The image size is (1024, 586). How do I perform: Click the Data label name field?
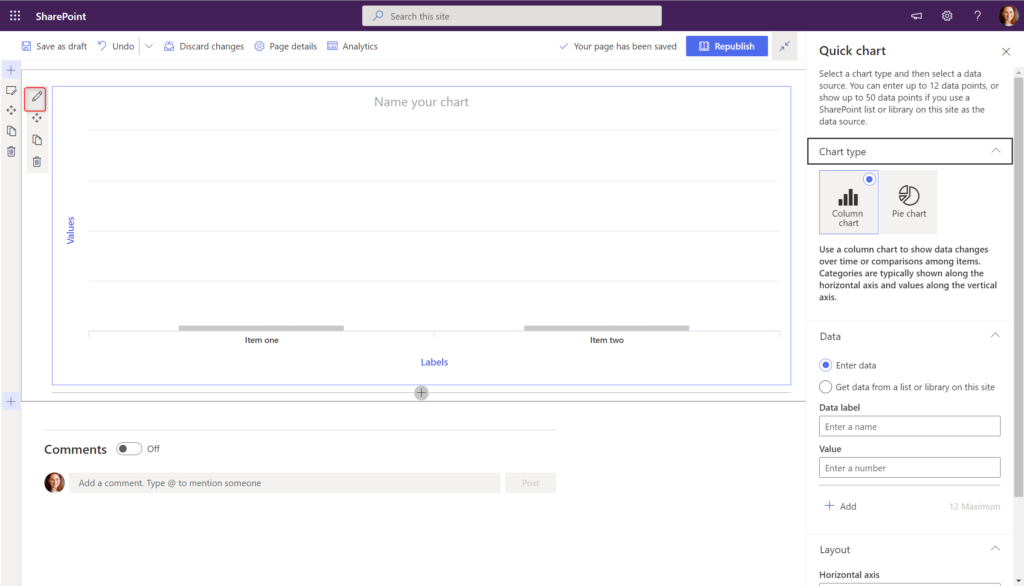point(910,426)
